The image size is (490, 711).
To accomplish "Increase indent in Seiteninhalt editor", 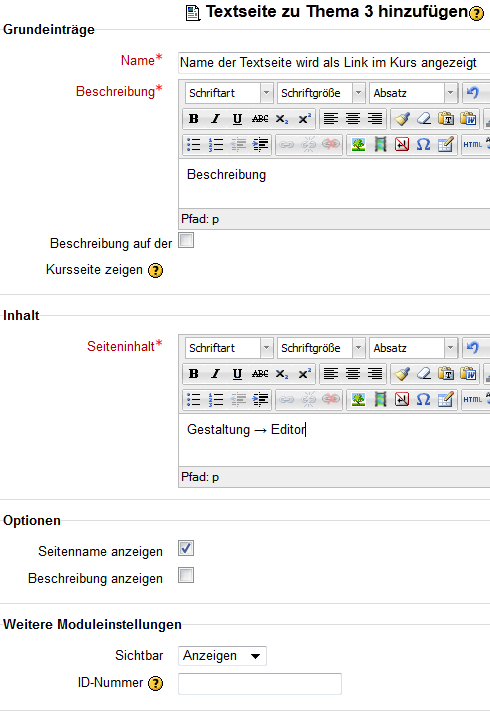I will pyautogui.click(x=260, y=399).
